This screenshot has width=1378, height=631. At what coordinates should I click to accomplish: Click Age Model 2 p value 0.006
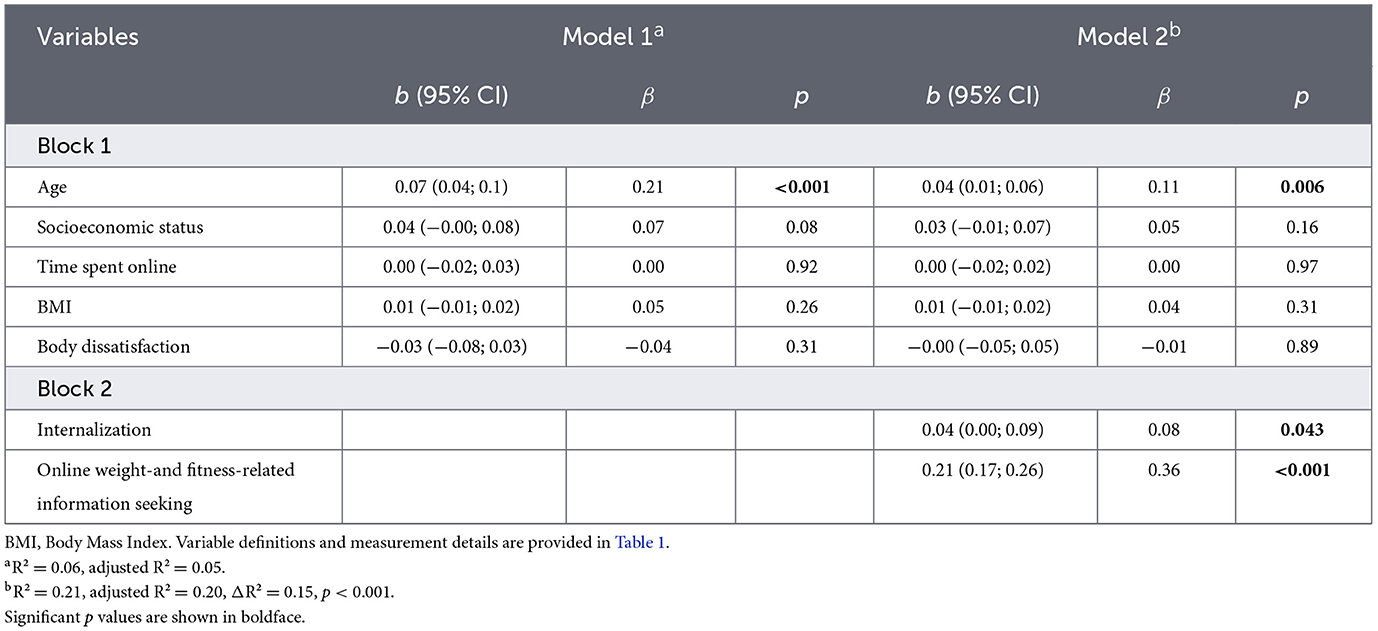pyautogui.click(x=1301, y=186)
